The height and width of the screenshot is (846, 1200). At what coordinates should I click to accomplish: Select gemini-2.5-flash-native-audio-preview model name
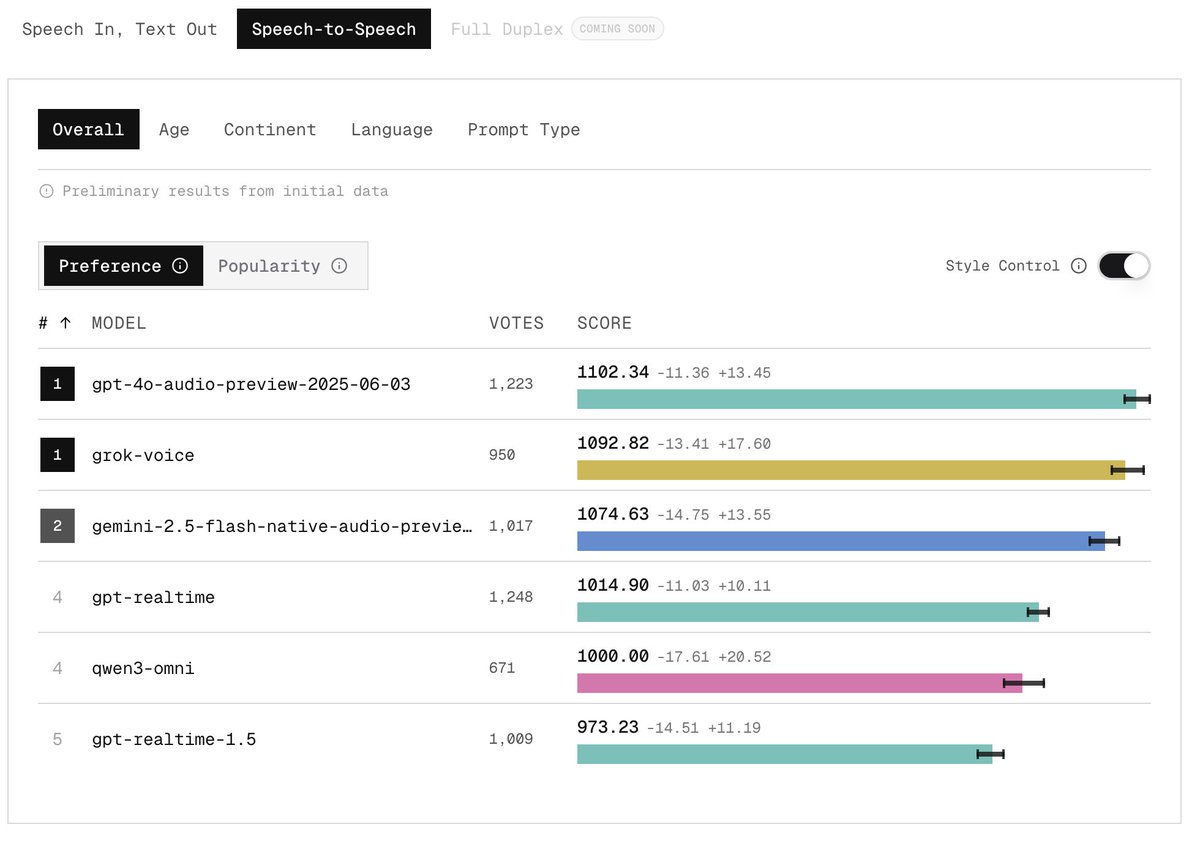(282, 526)
